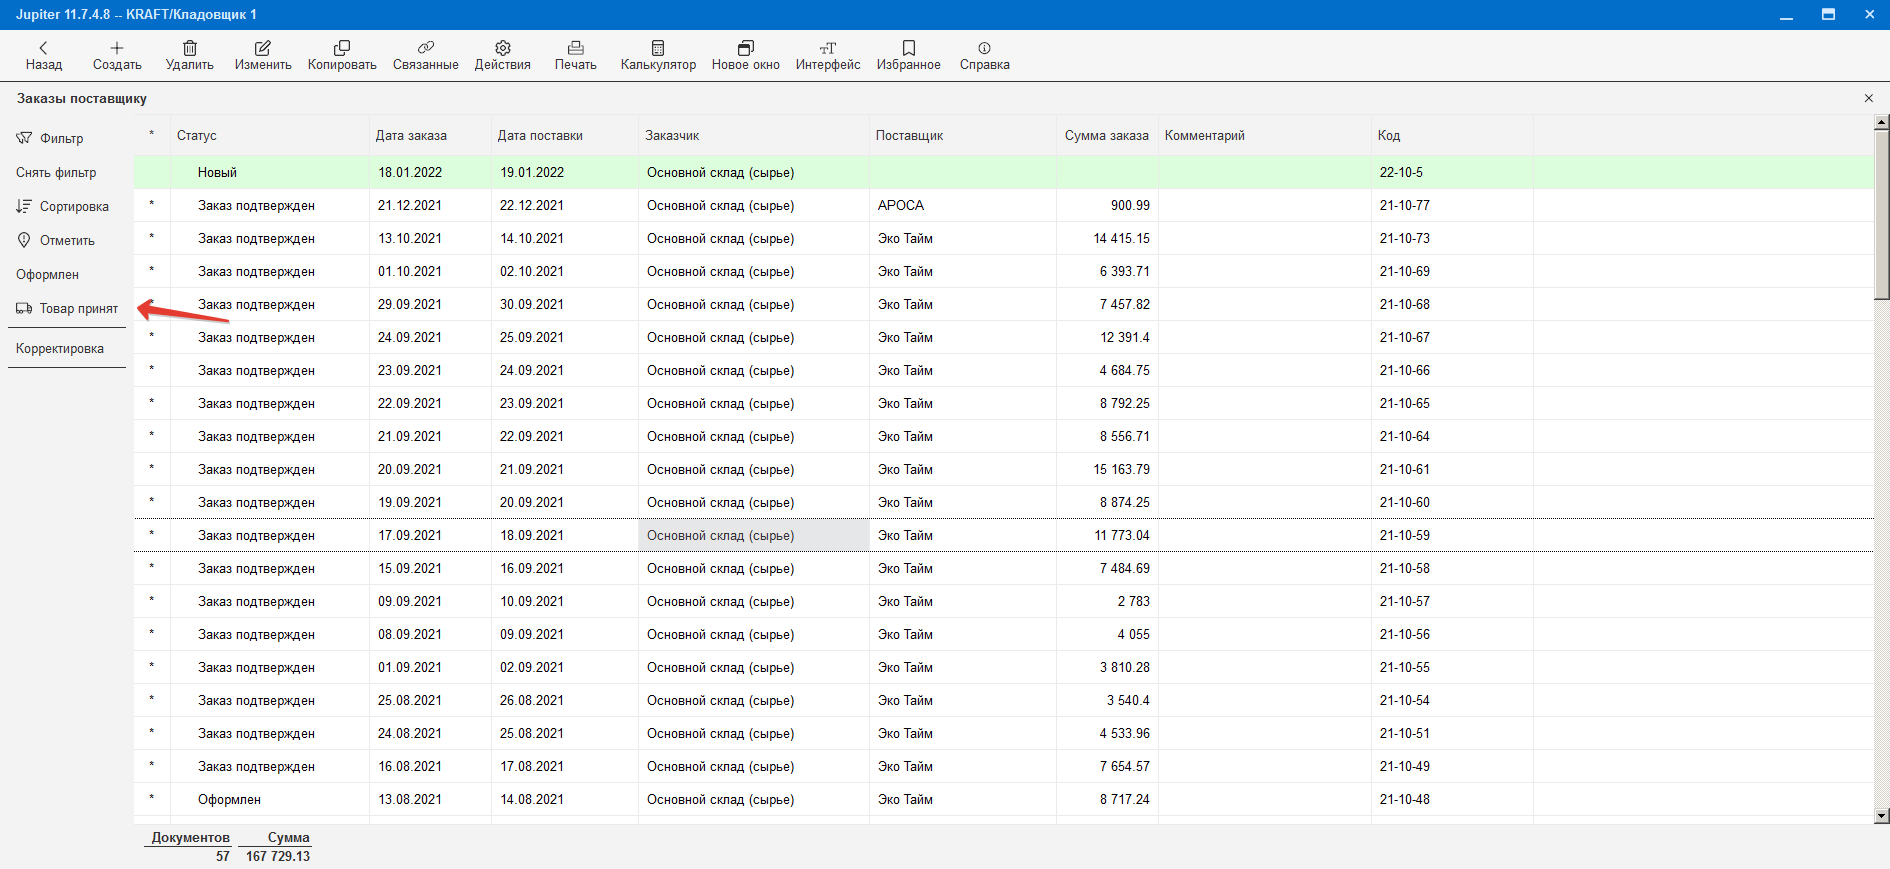Click Отметить pin option
This screenshot has width=1890, height=869.
(56, 240)
